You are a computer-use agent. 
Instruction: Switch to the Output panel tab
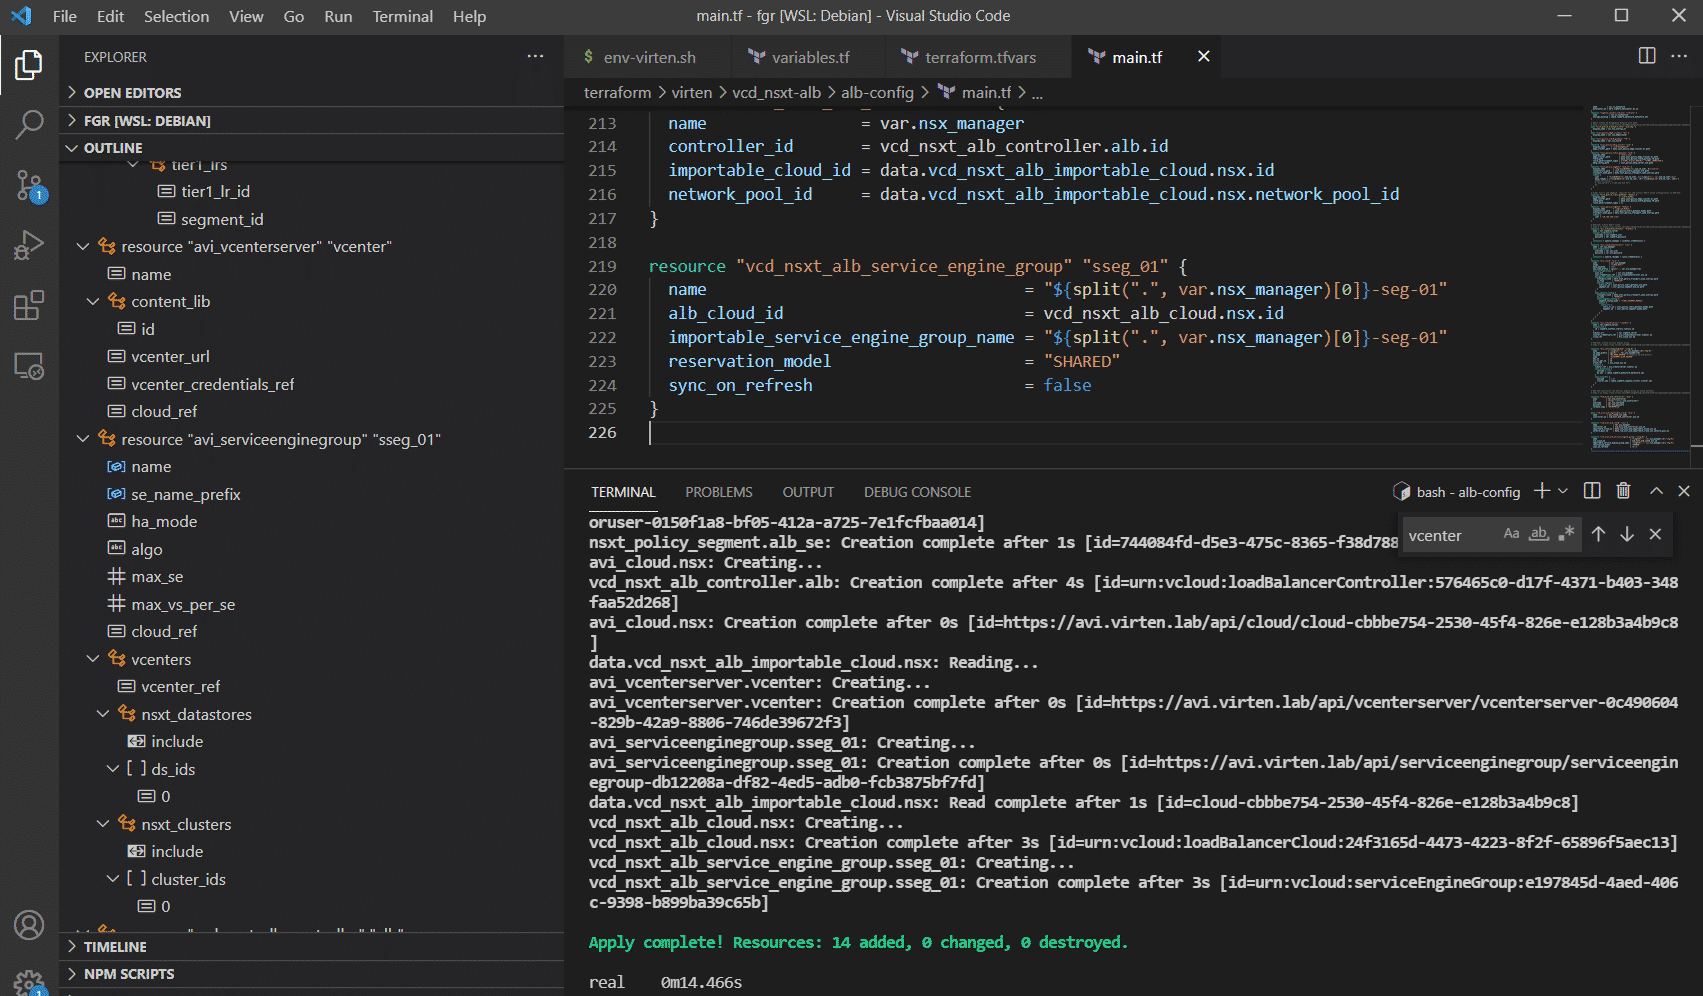pos(808,492)
